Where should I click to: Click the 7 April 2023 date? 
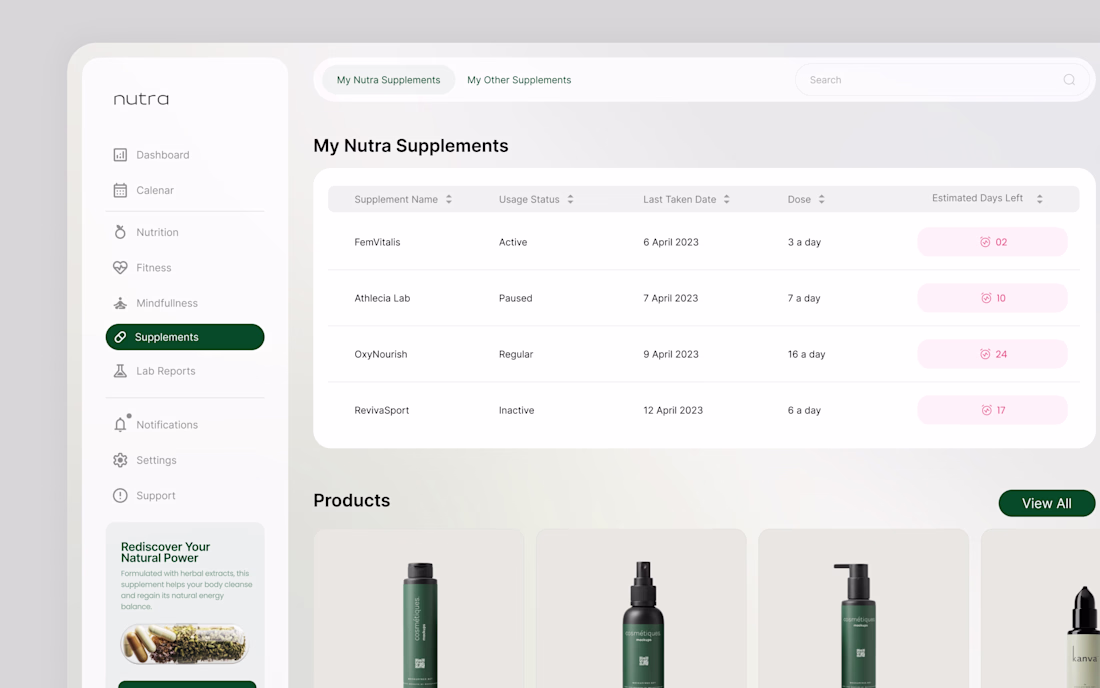(x=671, y=298)
